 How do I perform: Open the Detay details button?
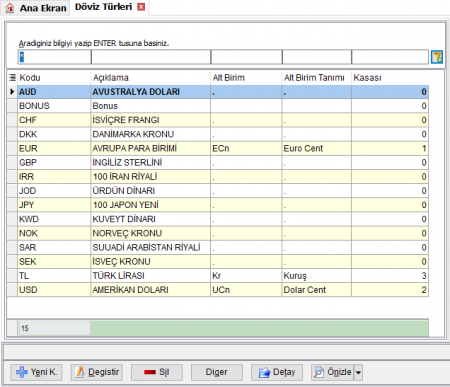pos(277,372)
